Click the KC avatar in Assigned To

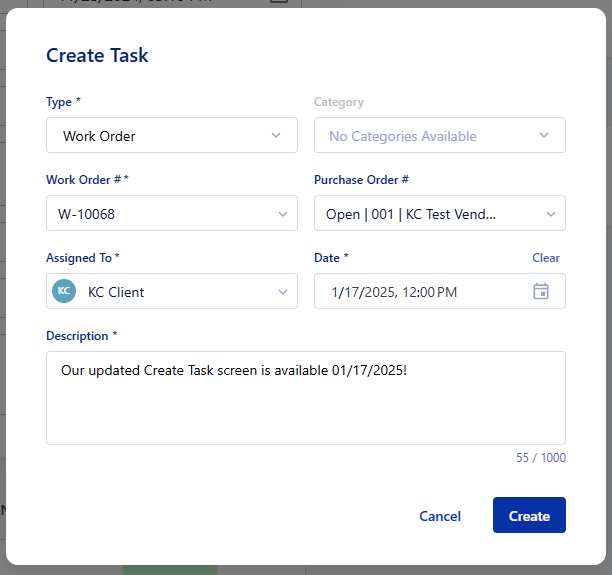click(x=64, y=291)
